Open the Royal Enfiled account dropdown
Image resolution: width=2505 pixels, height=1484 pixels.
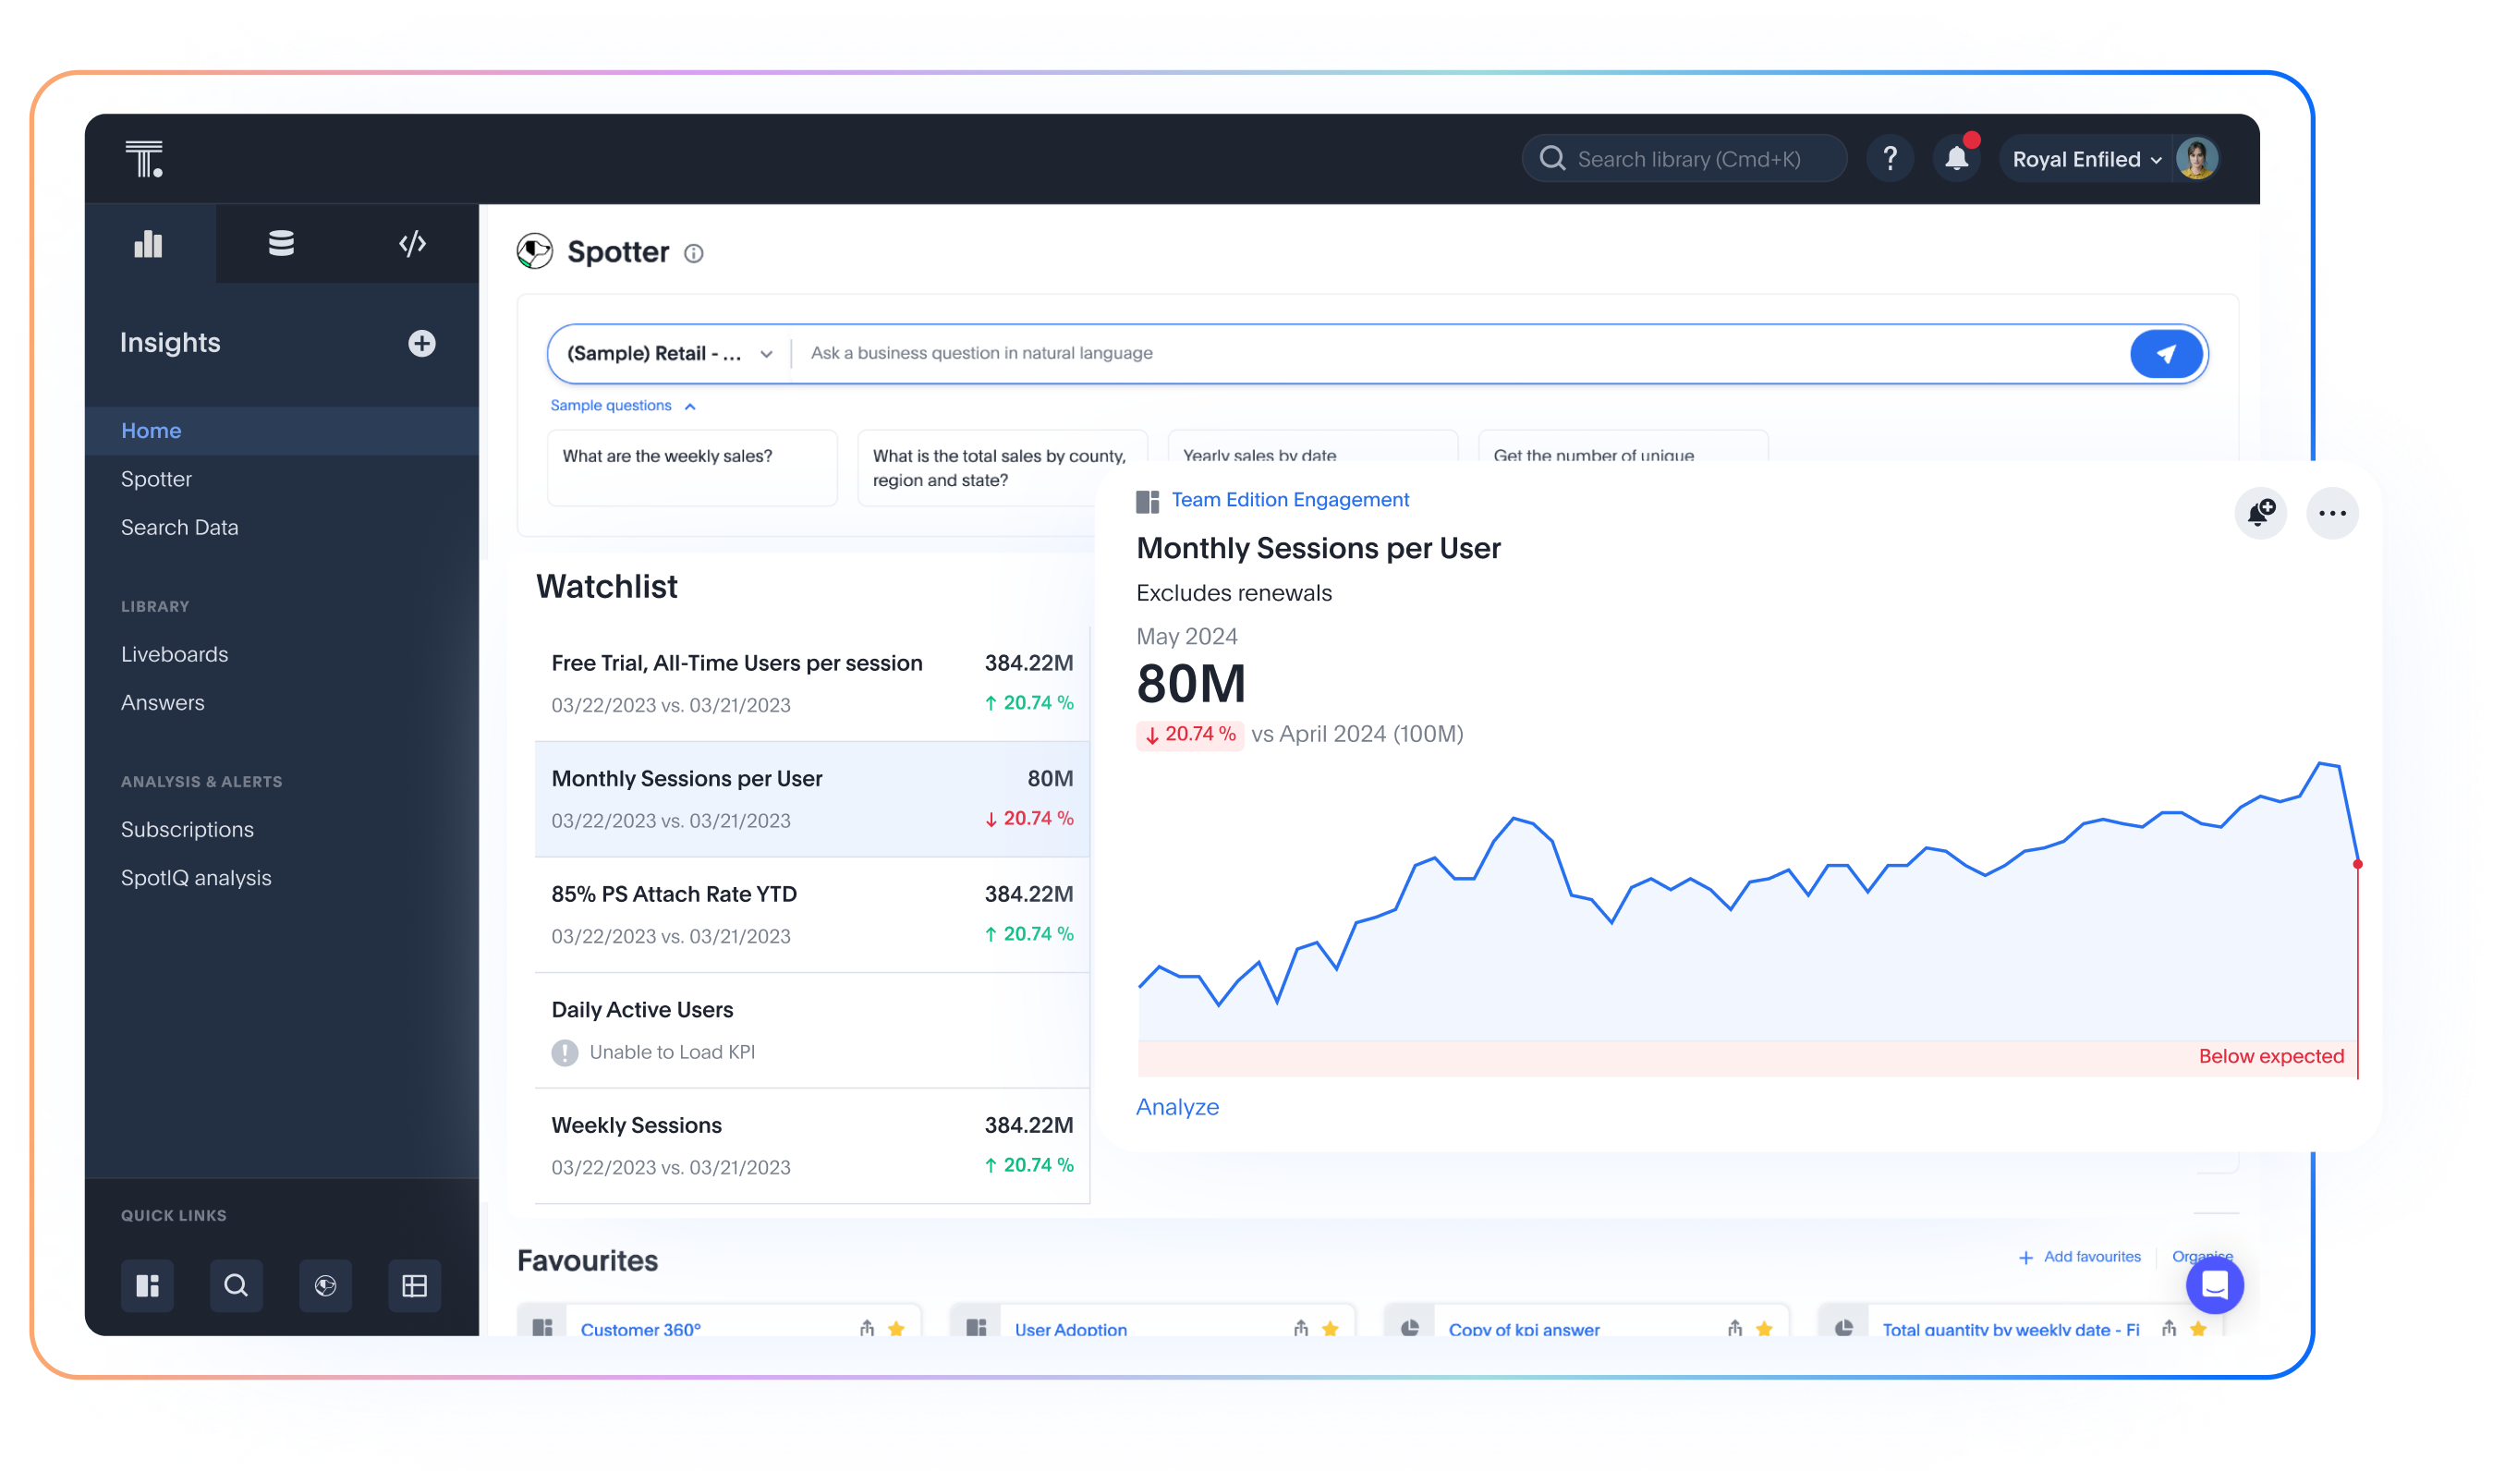pyautogui.click(x=2086, y=158)
